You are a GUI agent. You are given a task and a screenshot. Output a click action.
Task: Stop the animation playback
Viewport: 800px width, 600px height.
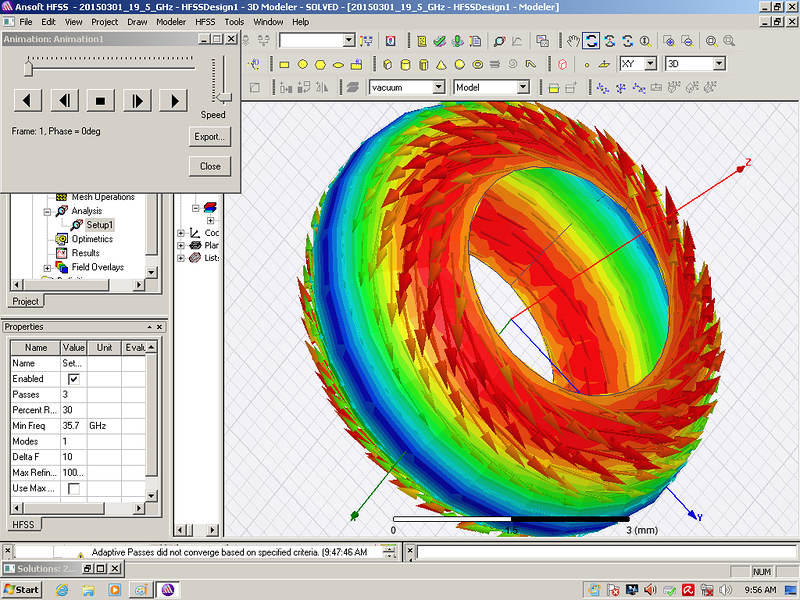click(x=99, y=100)
